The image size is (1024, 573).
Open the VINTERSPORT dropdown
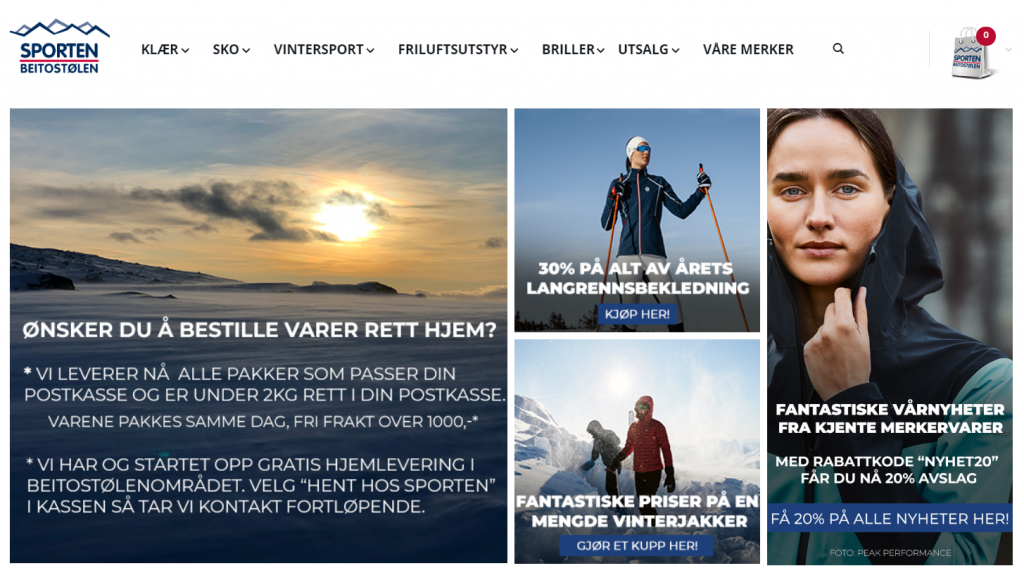324,50
